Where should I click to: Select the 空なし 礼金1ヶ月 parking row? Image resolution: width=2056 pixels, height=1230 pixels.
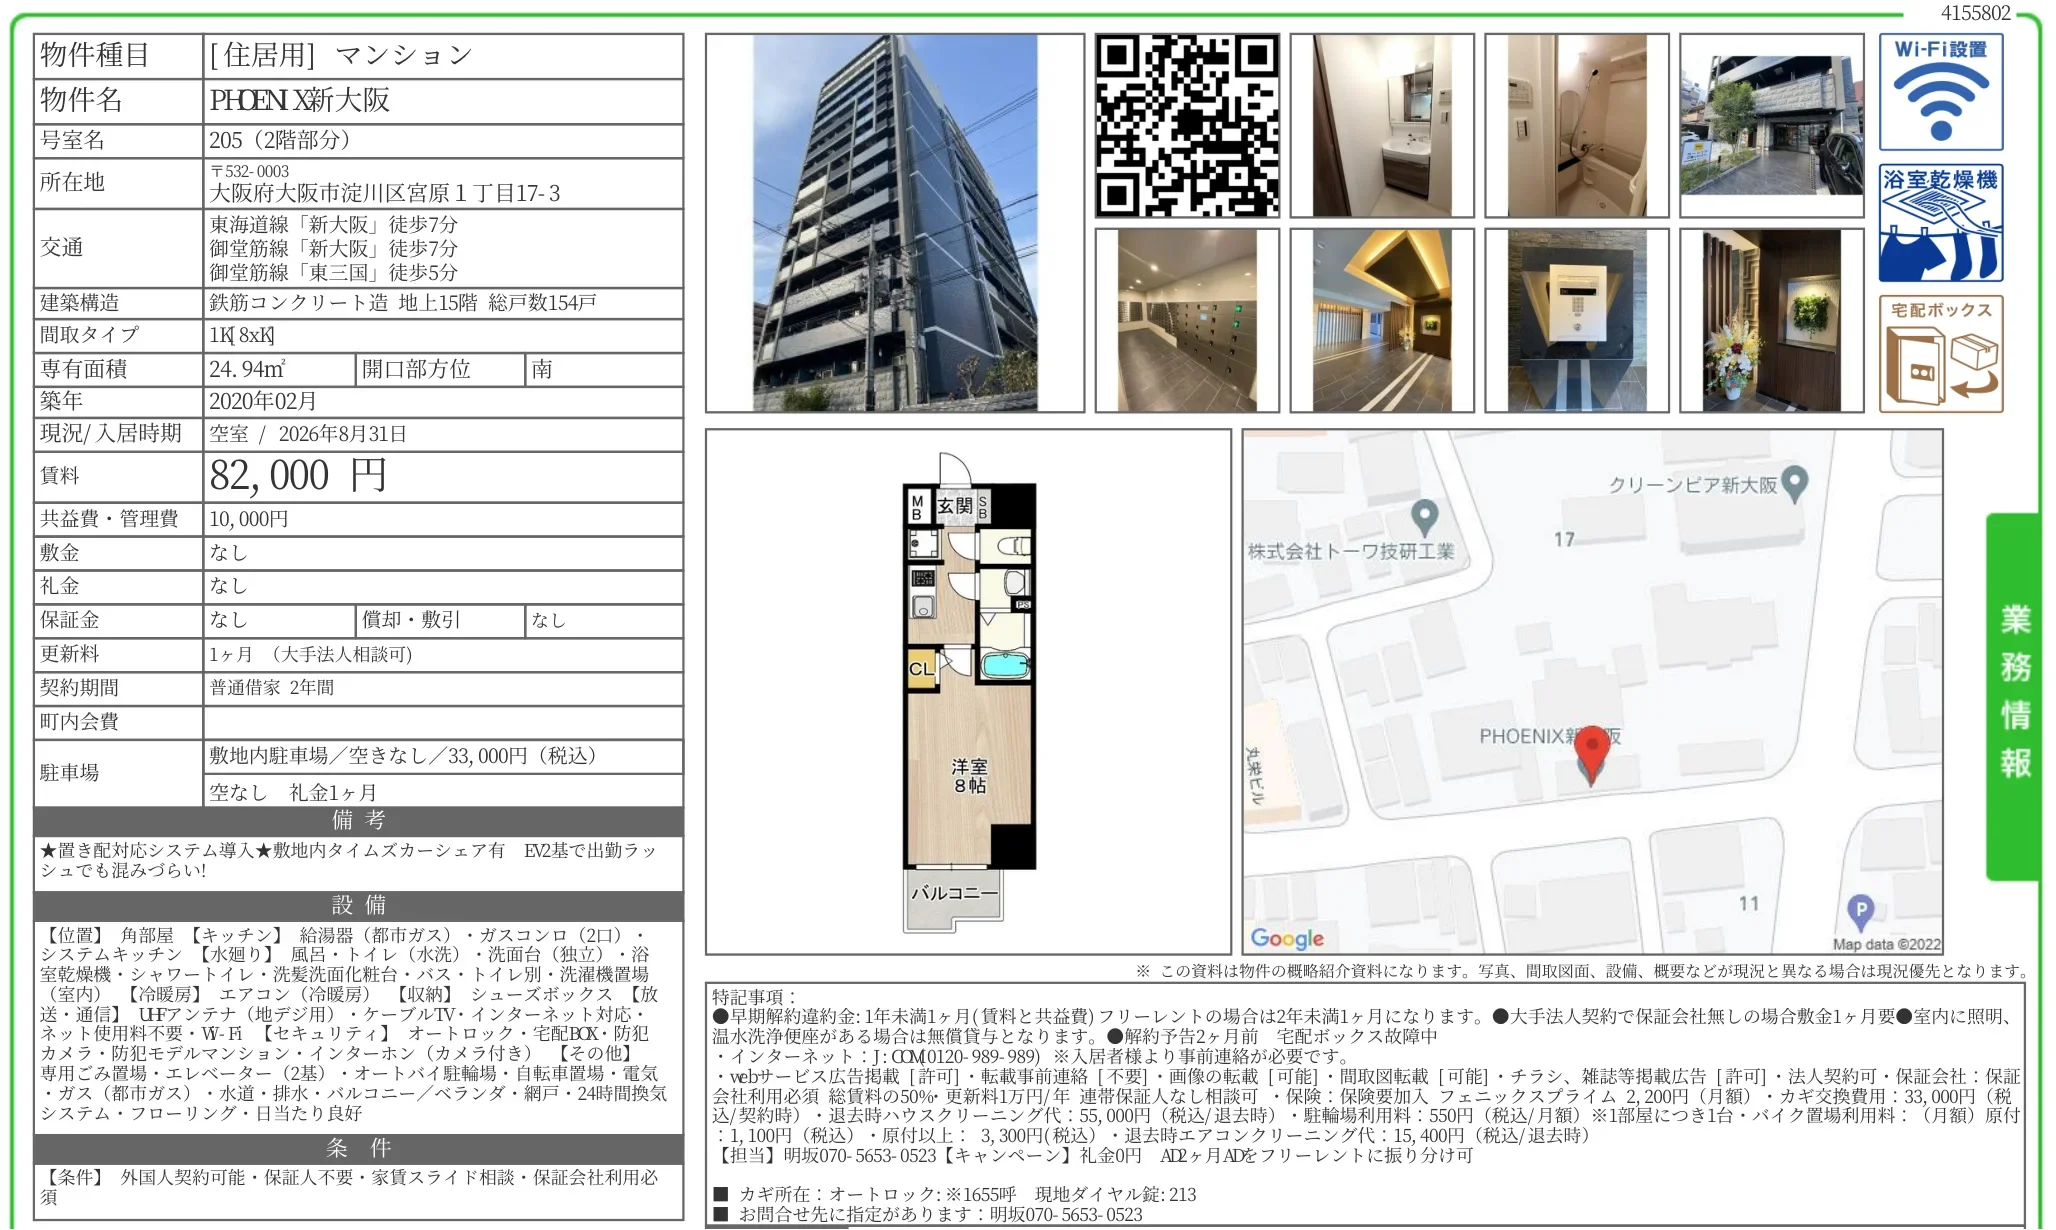tap(443, 792)
